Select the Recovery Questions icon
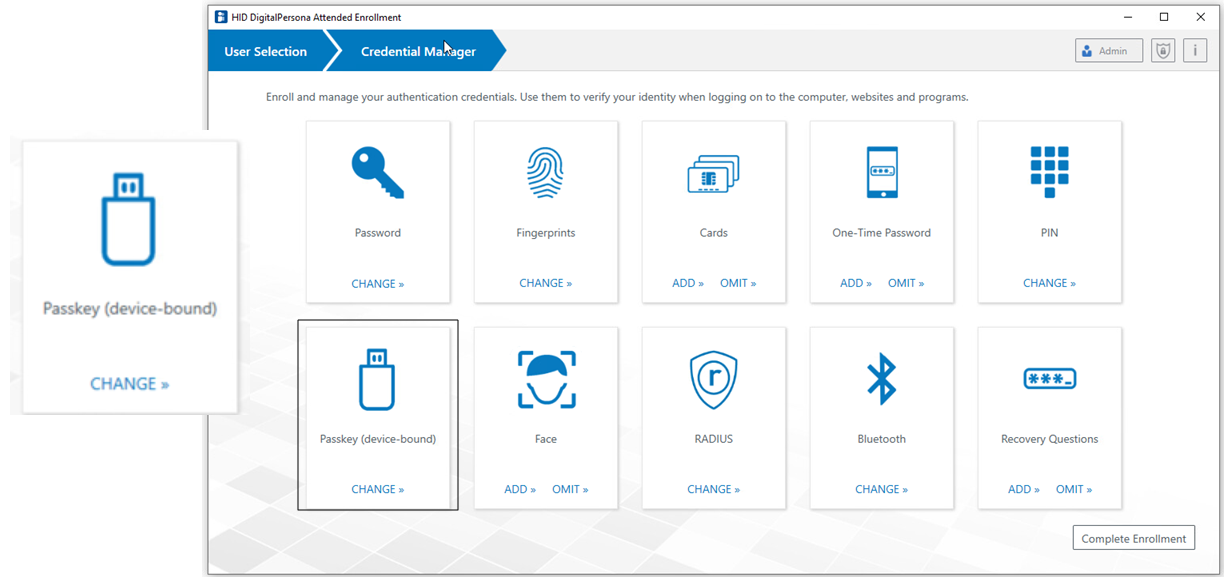Image resolution: width=1224 pixels, height=577 pixels. (x=1049, y=379)
